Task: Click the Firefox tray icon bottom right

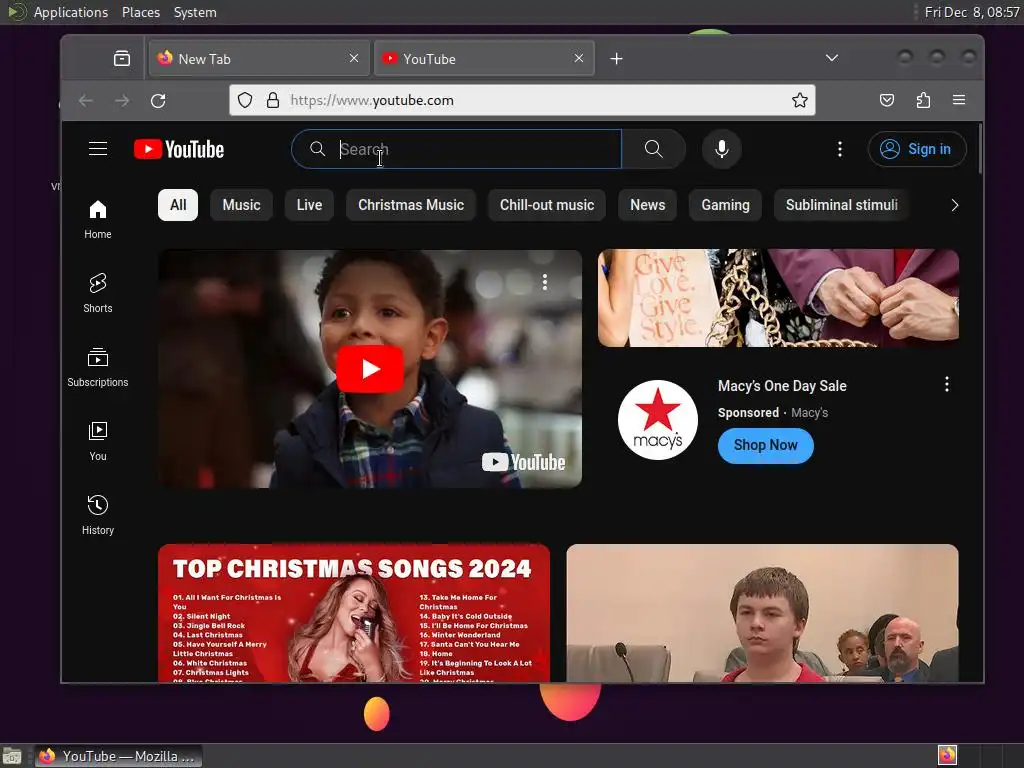Action: click(x=947, y=756)
